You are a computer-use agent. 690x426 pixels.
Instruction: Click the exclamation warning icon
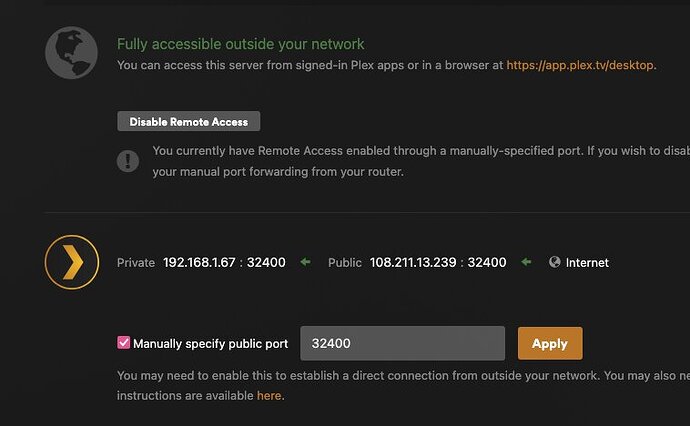(x=128, y=160)
